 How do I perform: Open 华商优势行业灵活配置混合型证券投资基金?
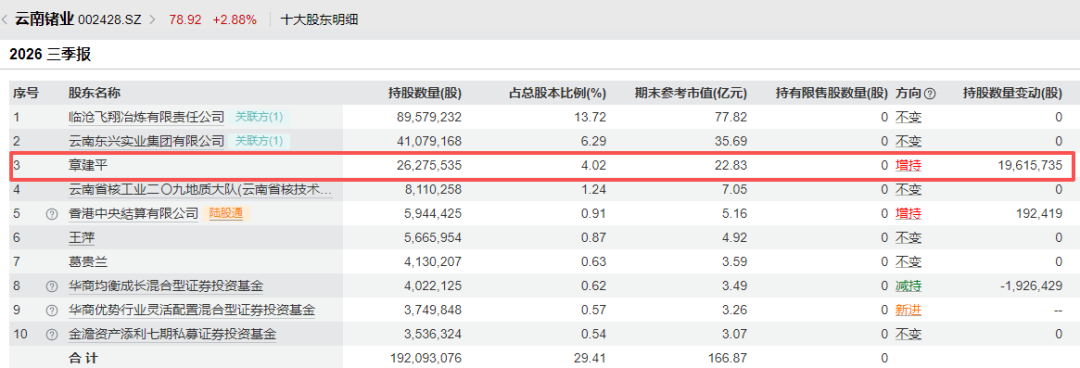tap(192, 310)
